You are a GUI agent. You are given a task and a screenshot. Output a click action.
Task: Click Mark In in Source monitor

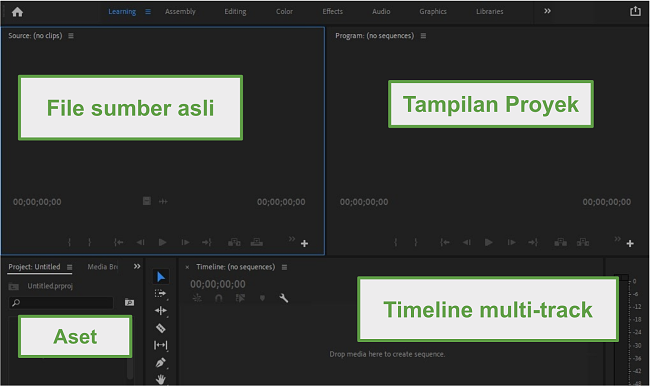coord(69,242)
